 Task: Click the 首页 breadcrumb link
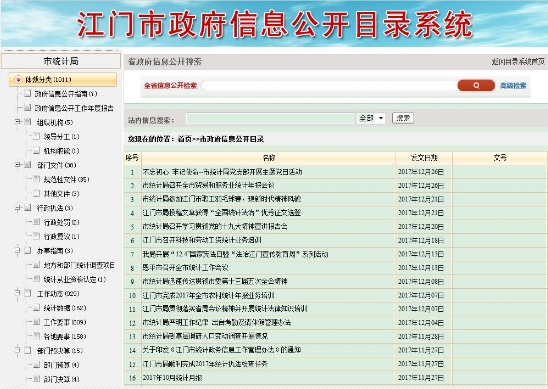[x=184, y=139]
